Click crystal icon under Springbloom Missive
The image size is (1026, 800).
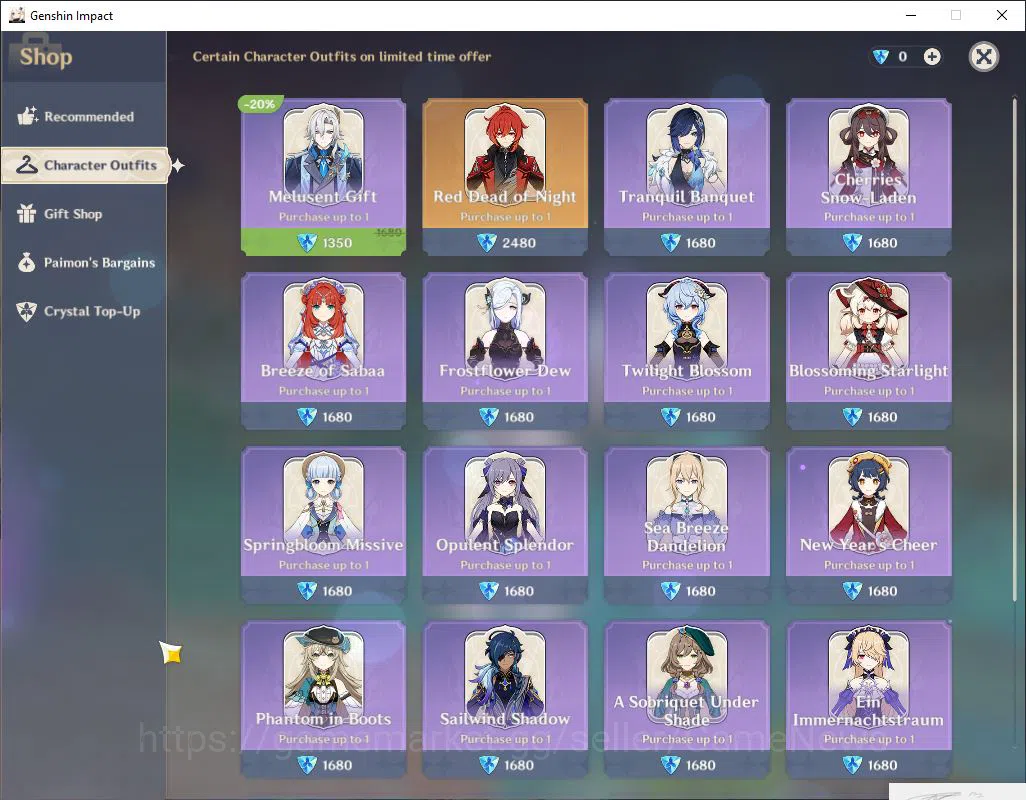(307, 591)
